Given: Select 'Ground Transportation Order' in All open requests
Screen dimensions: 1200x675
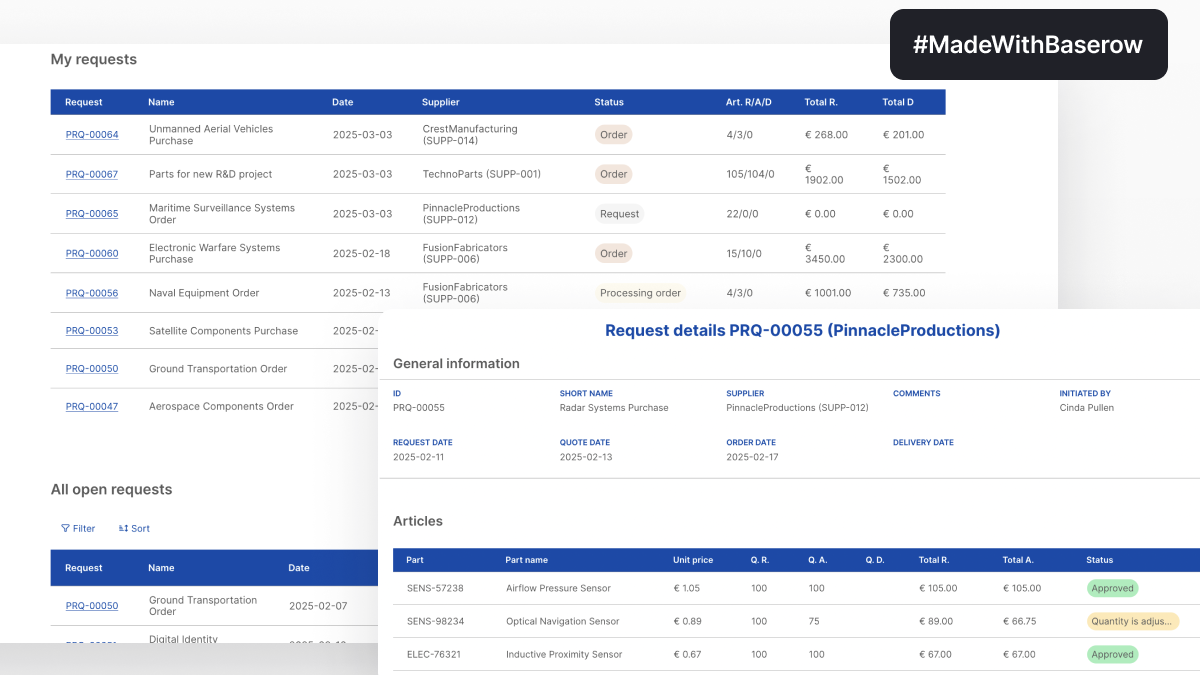Looking at the screenshot, I should pyautogui.click(x=203, y=606).
